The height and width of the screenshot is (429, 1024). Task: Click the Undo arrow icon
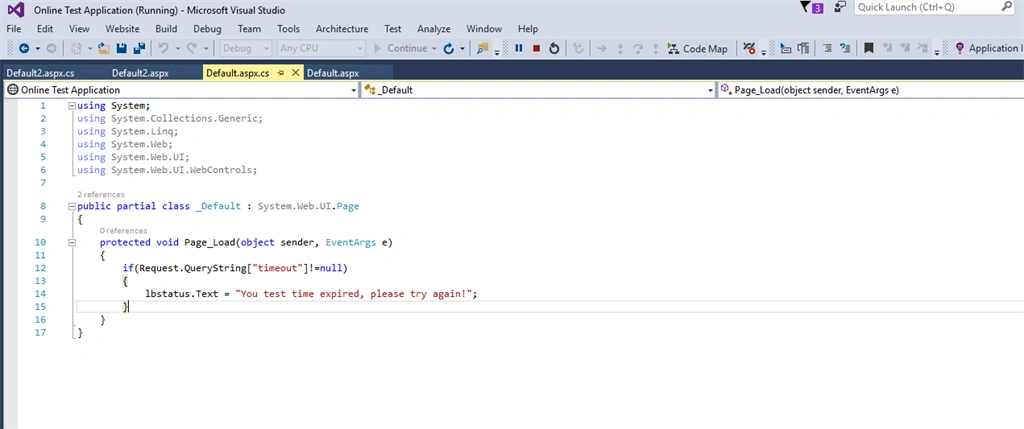[x=163, y=48]
